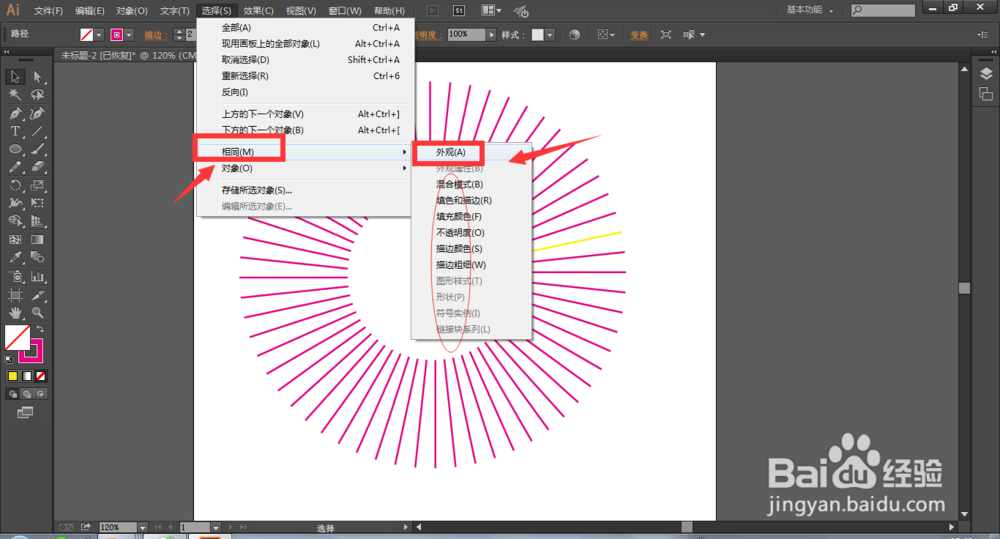
Task: Open the zoom level 120% dropdown
Action: 142,528
